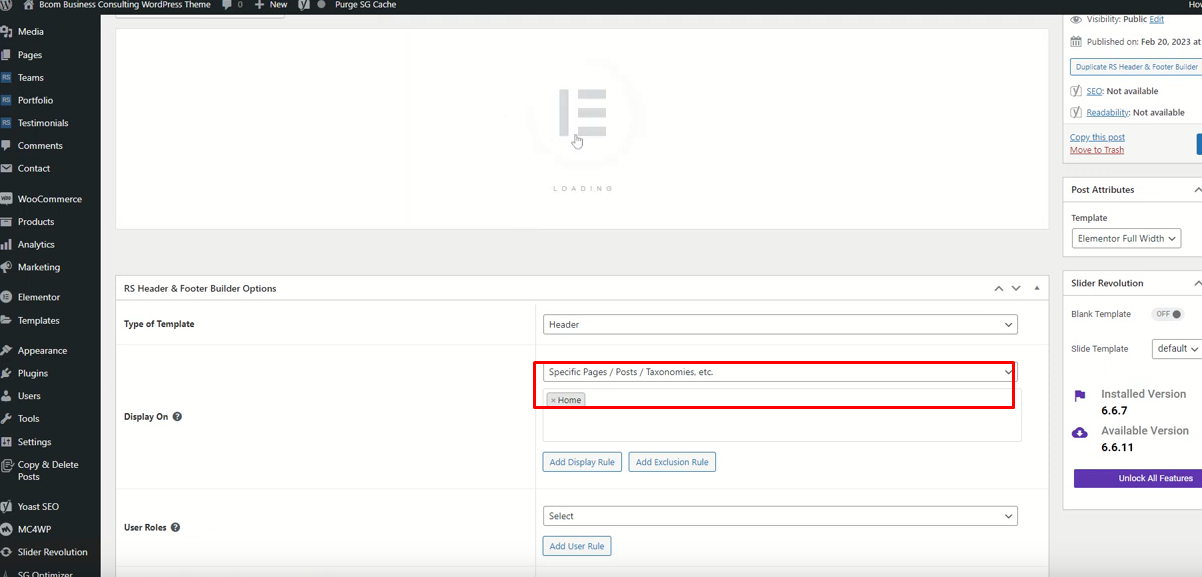Click the User Roles help icon
The height and width of the screenshot is (577, 1202).
175,527
